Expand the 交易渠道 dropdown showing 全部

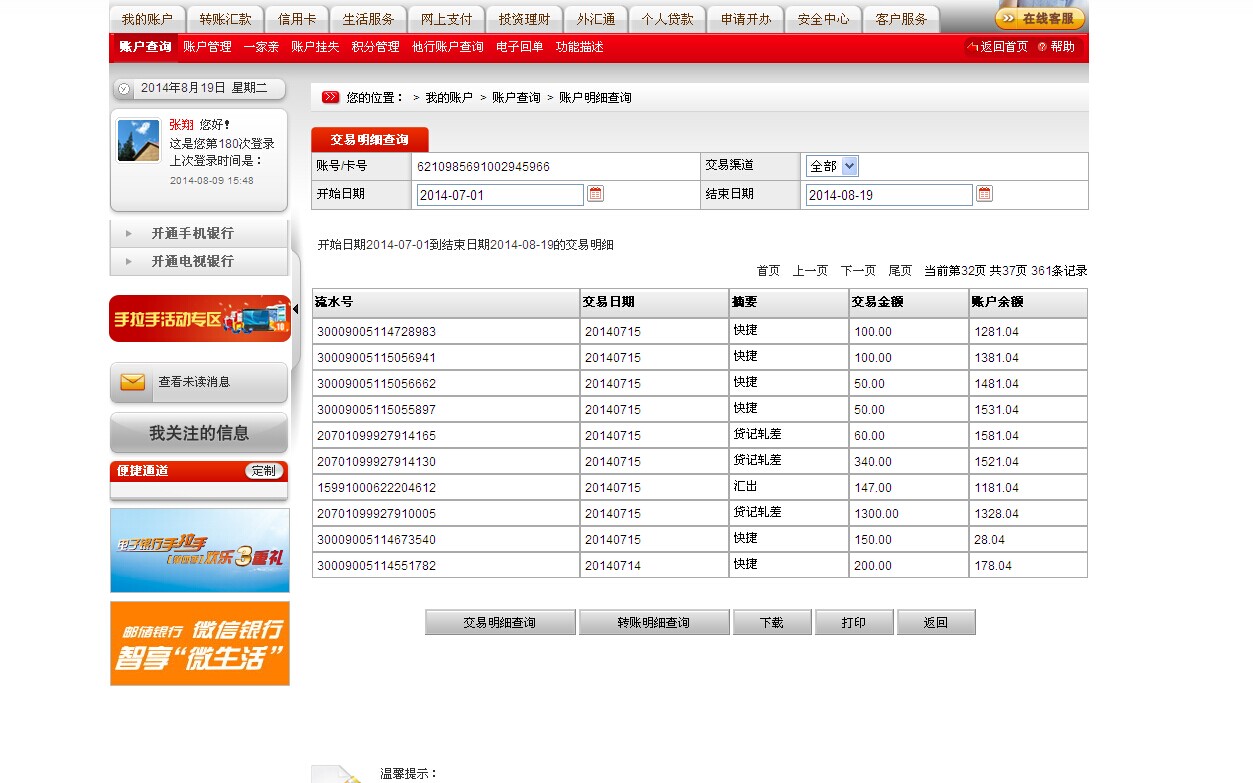[849, 166]
